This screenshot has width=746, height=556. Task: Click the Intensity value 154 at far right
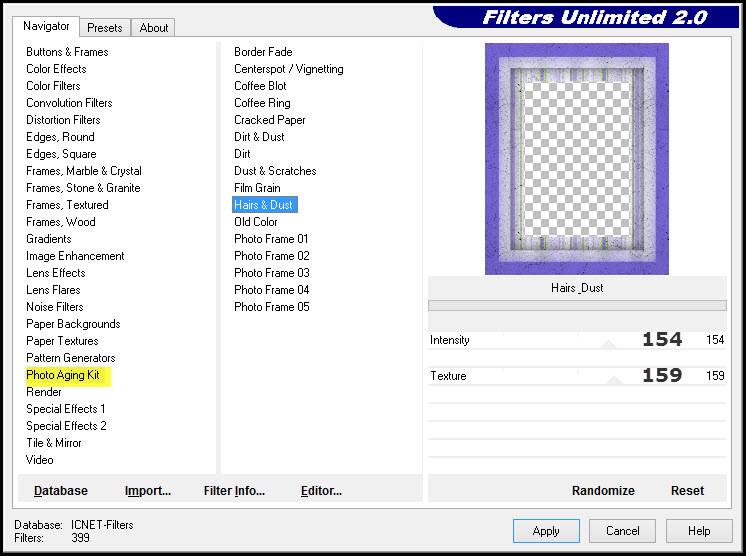(x=715, y=340)
